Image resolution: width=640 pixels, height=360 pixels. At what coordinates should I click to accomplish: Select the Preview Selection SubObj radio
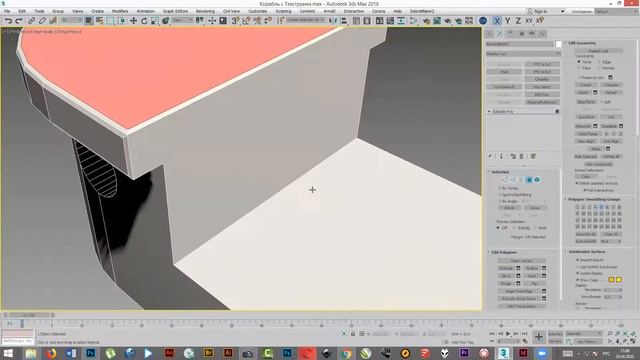coord(515,228)
